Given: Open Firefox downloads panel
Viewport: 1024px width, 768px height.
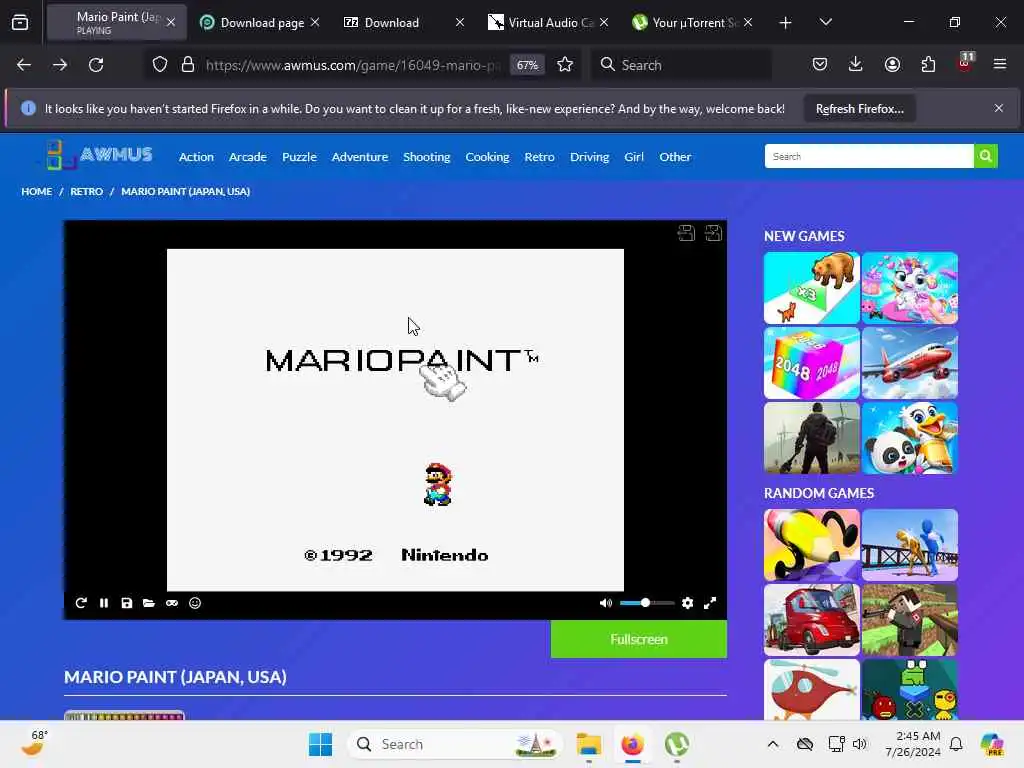Looking at the screenshot, I should 856,64.
